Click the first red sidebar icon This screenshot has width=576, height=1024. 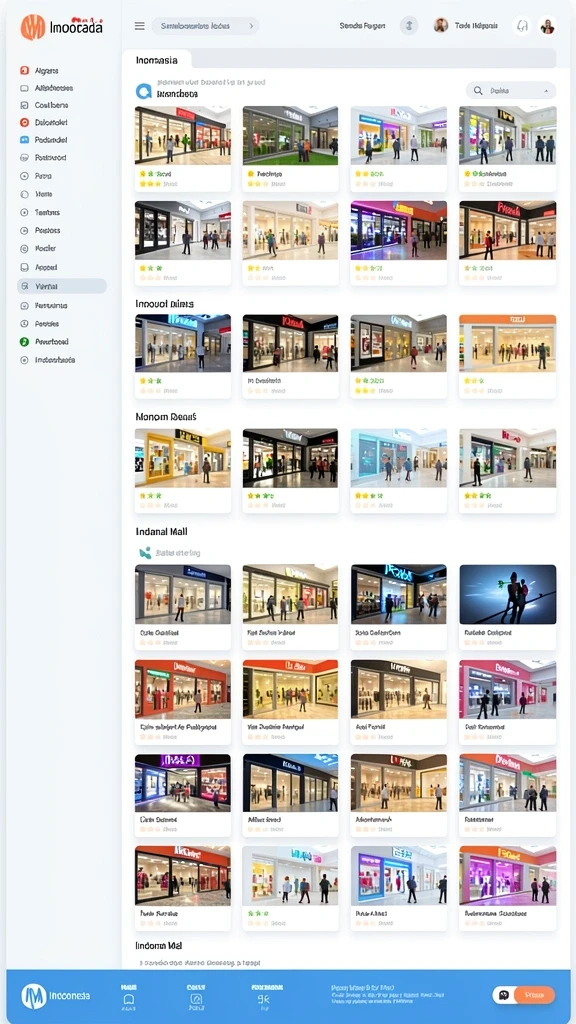click(24, 71)
